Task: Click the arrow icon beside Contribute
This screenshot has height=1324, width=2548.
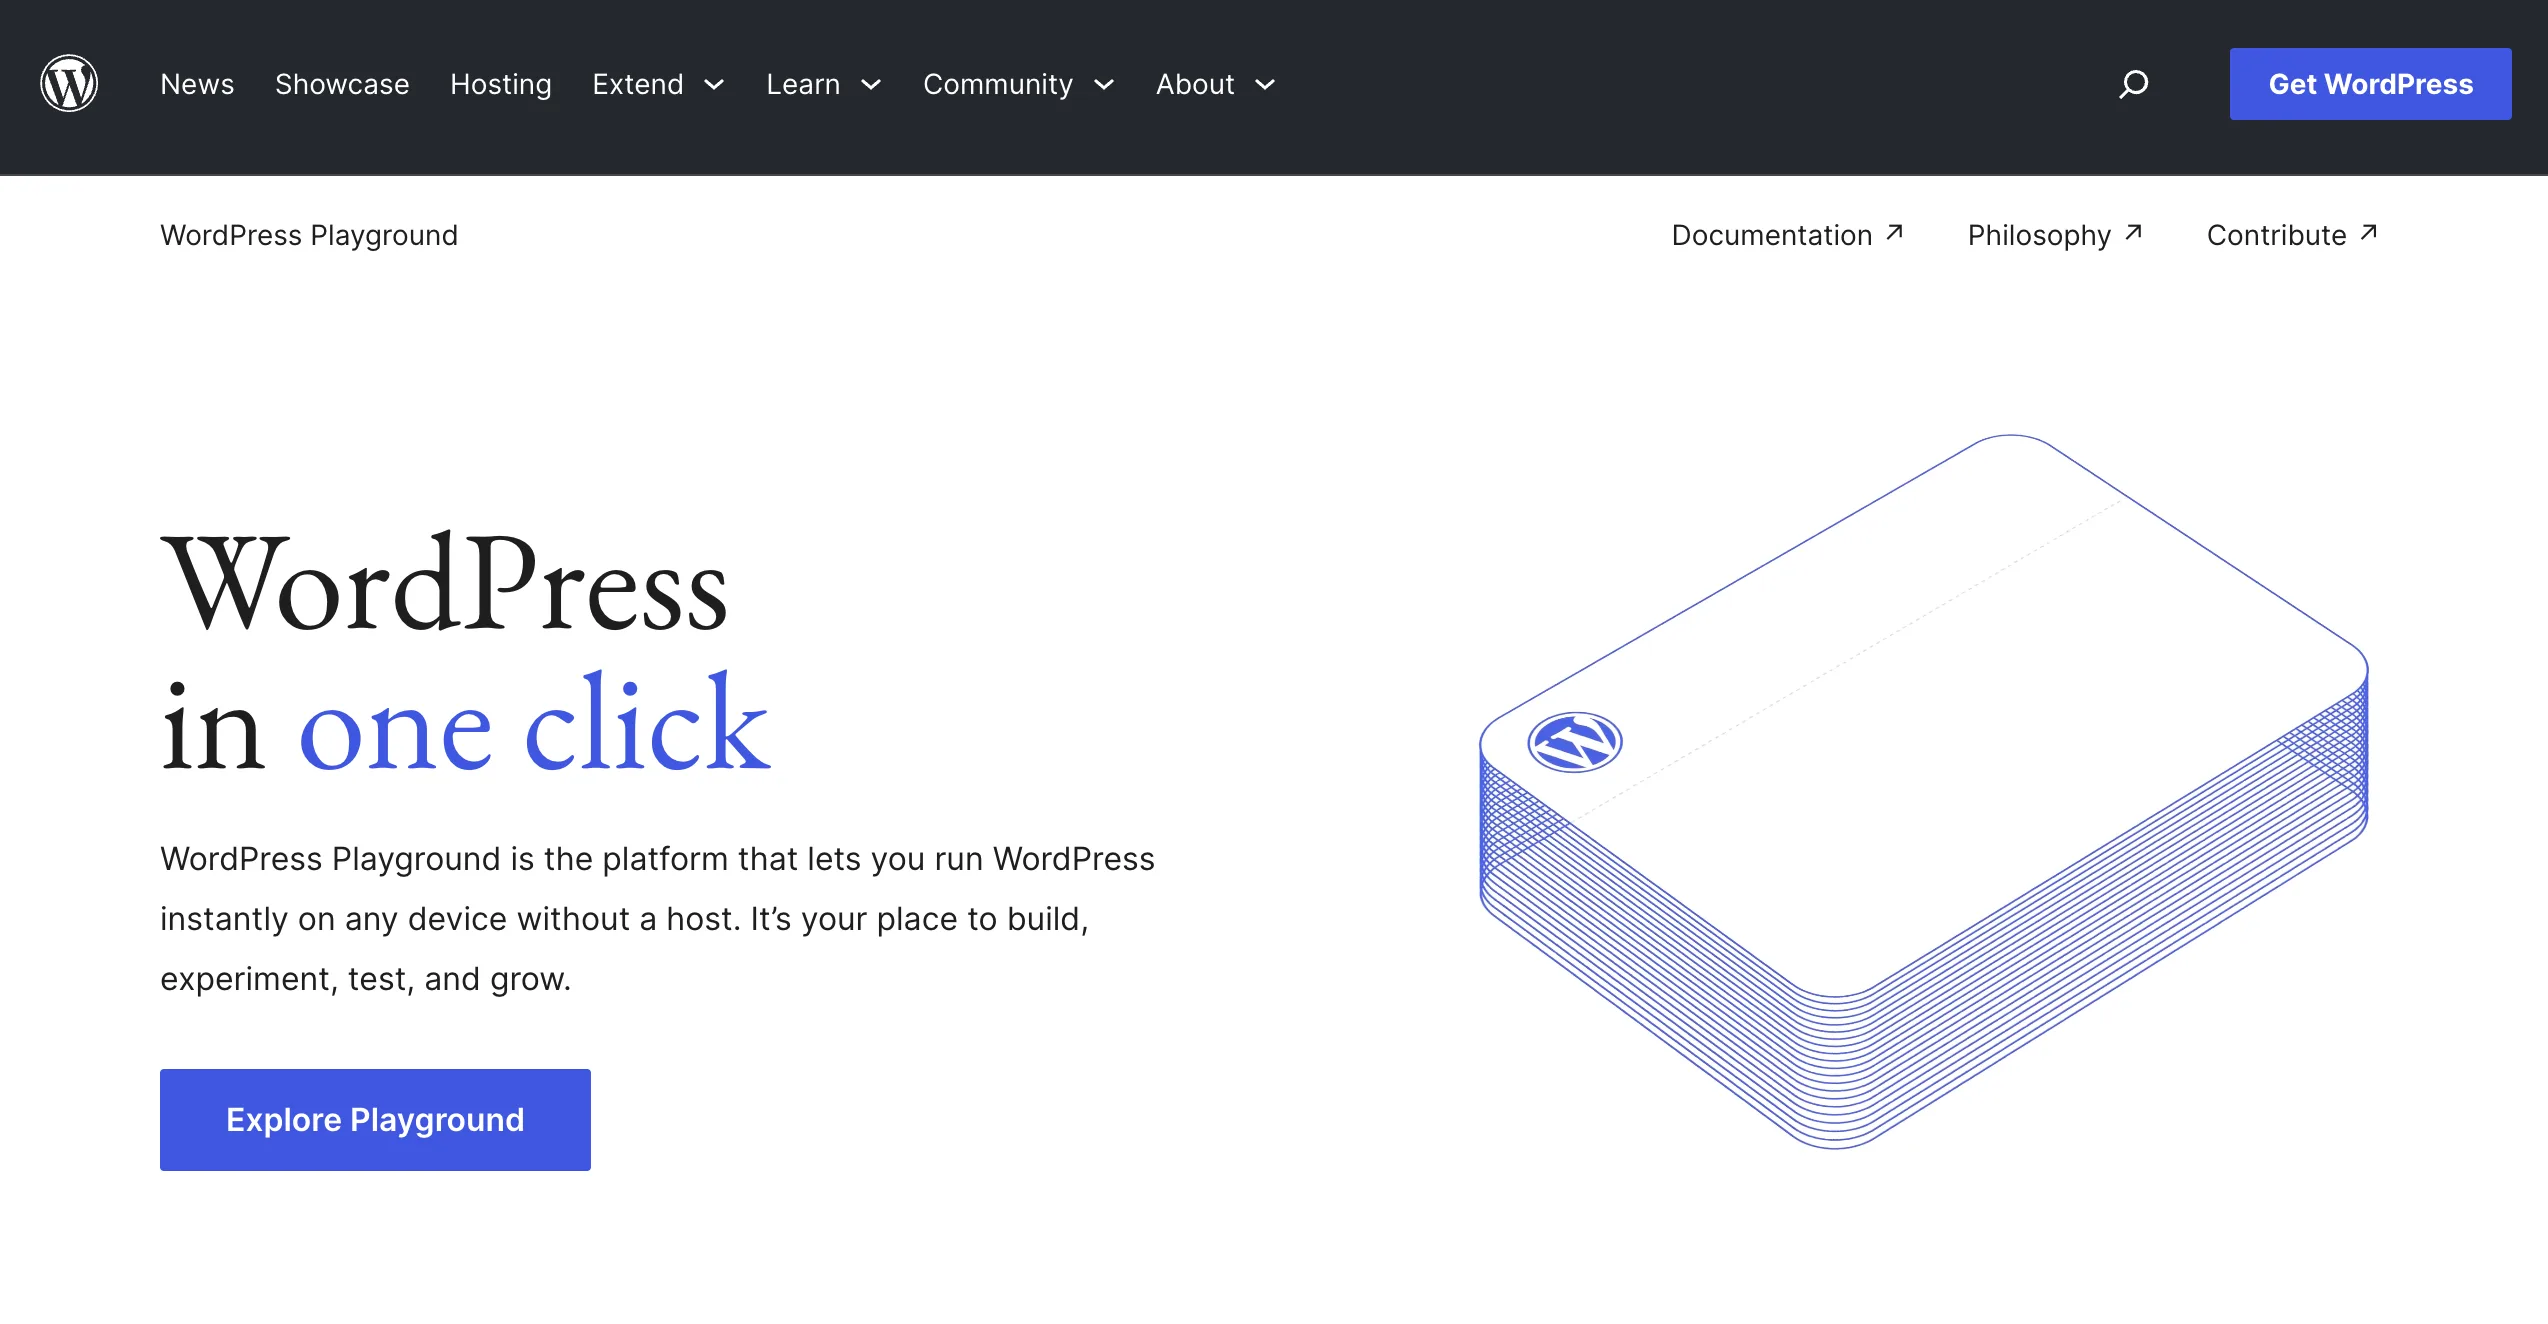Action: [x=2368, y=233]
